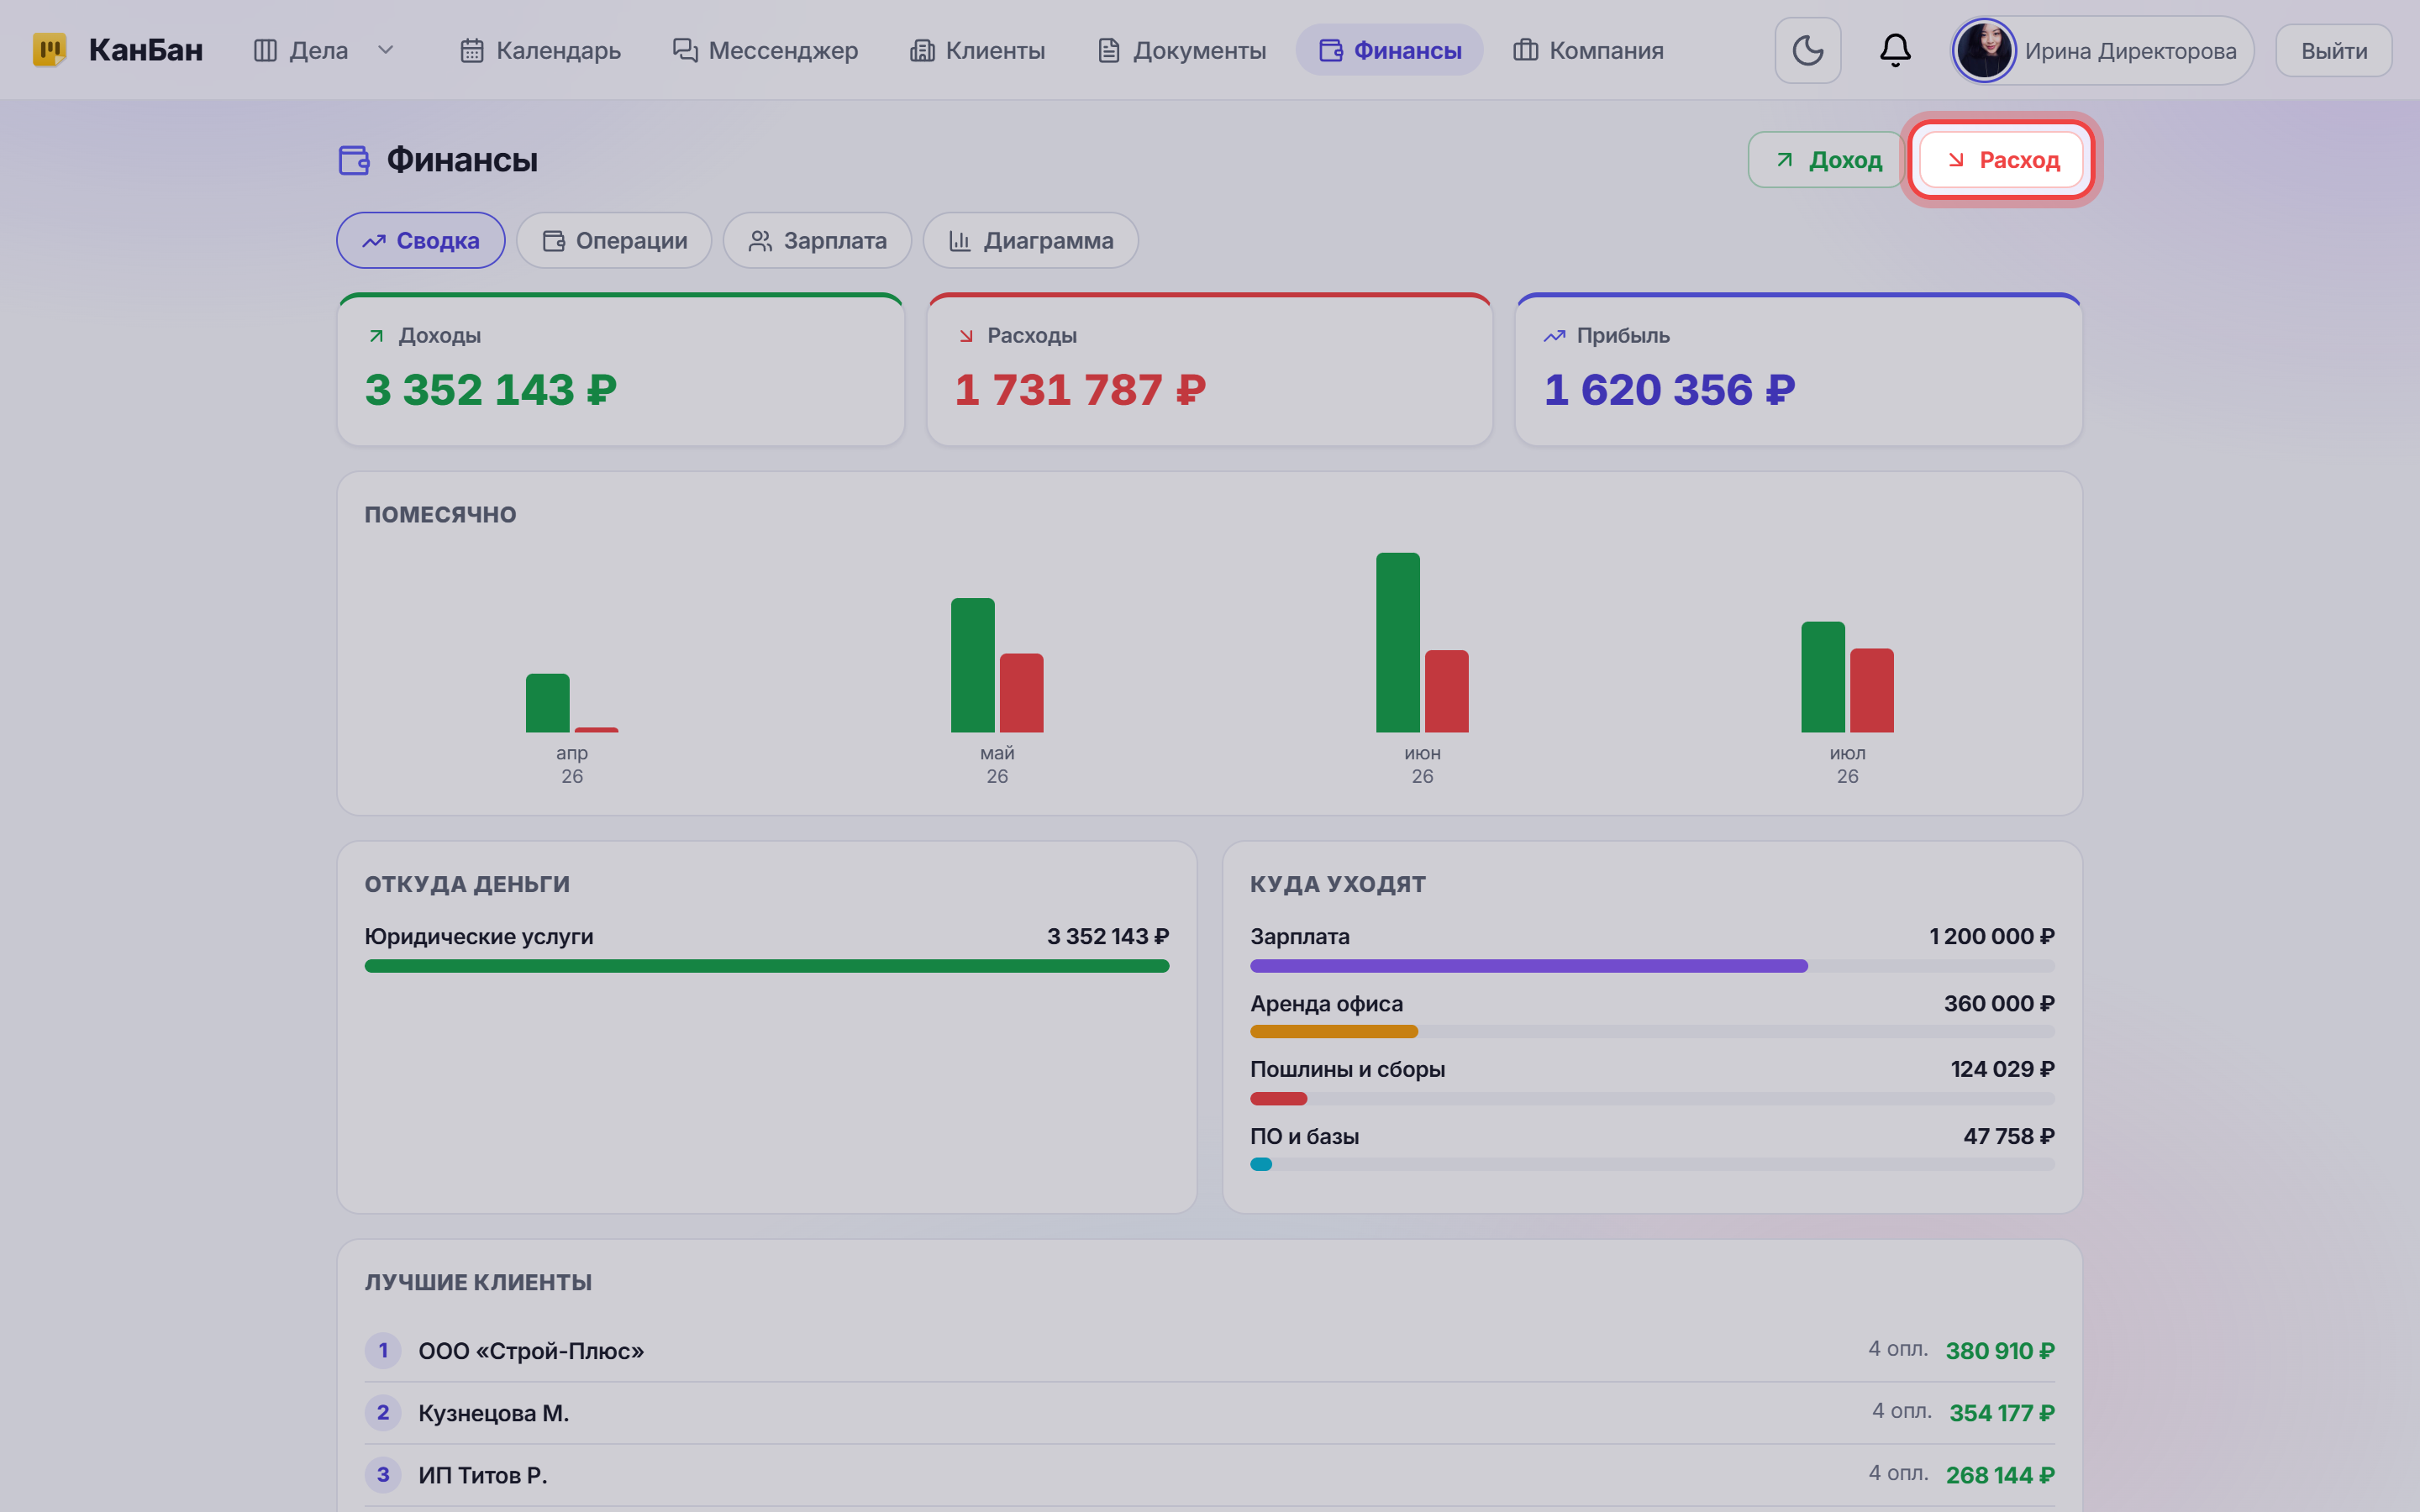2420x1512 pixels.
Task: Click the wallet icon beside the Финансы heading
Action: (354, 160)
